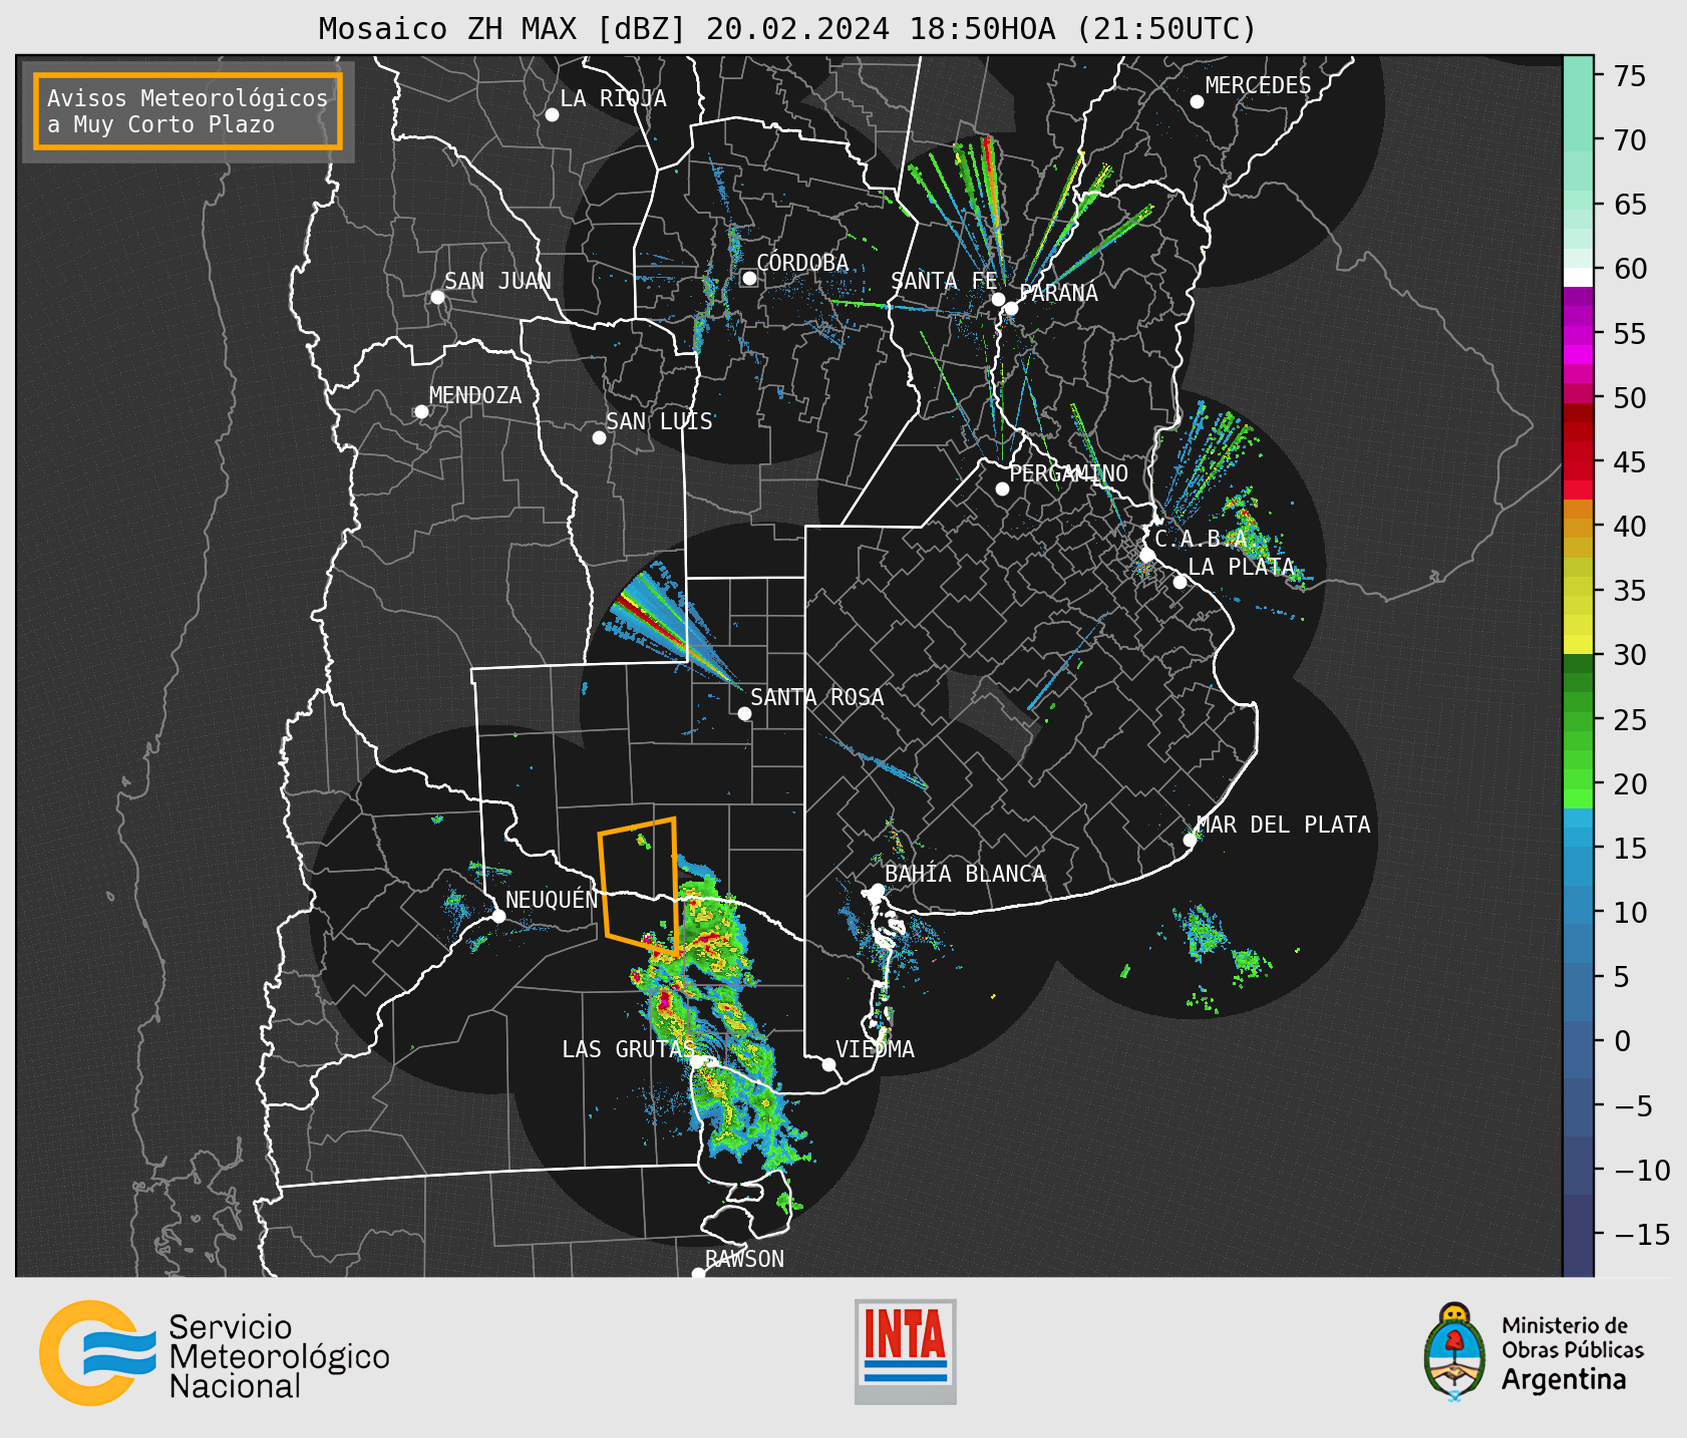The image size is (1687, 1438).
Task: Click the Servicio Meteorológico Nacional logo
Action: point(214,1353)
